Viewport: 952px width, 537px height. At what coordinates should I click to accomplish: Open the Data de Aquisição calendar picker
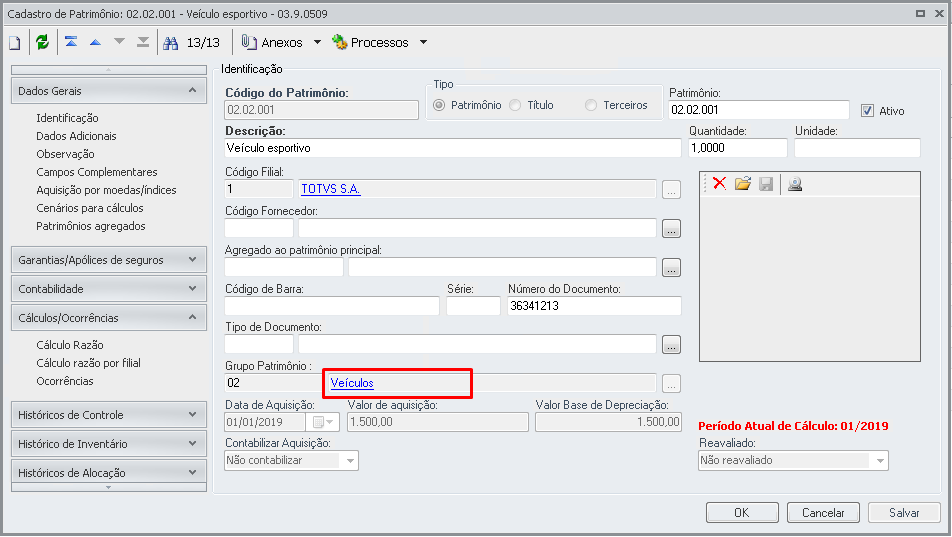324,422
